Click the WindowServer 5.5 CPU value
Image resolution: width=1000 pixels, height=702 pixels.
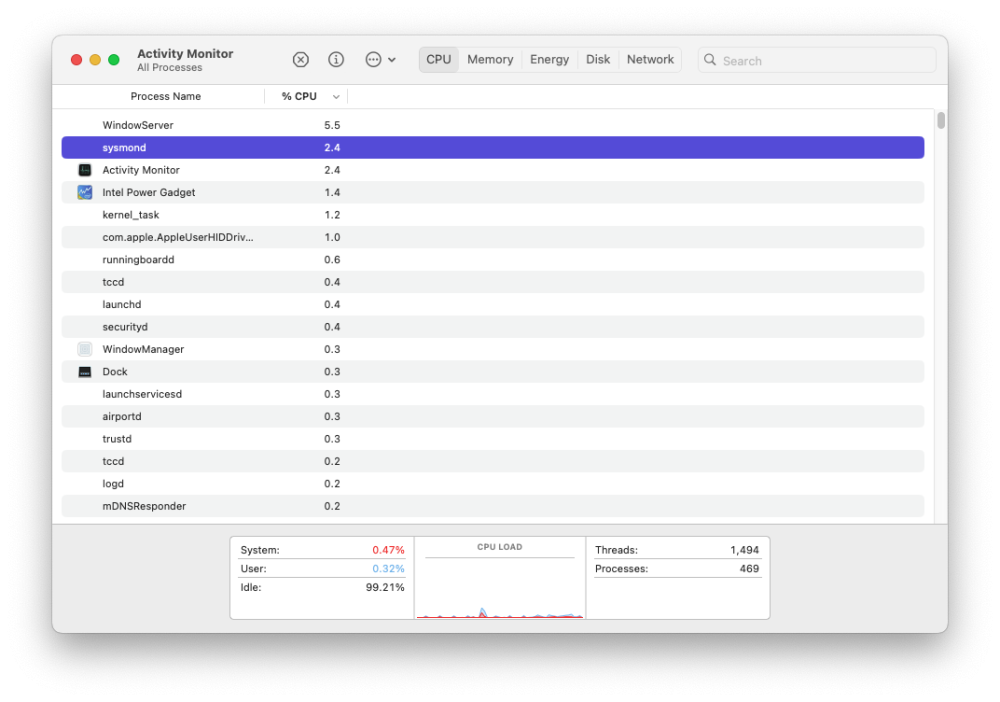(x=332, y=125)
